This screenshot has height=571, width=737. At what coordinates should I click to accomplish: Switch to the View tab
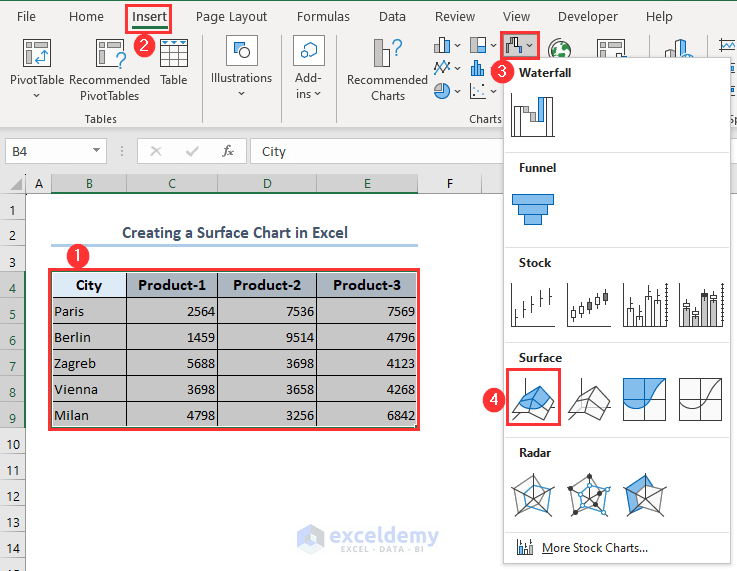pos(516,16)
